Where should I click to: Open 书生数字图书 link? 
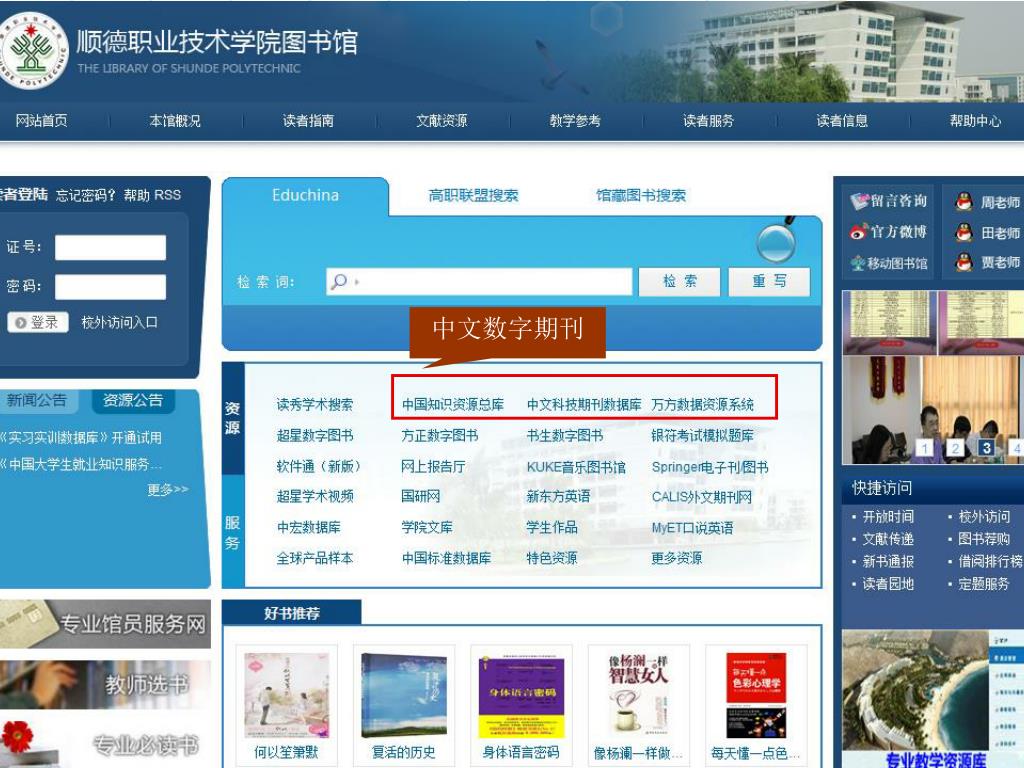pos(565,436)
